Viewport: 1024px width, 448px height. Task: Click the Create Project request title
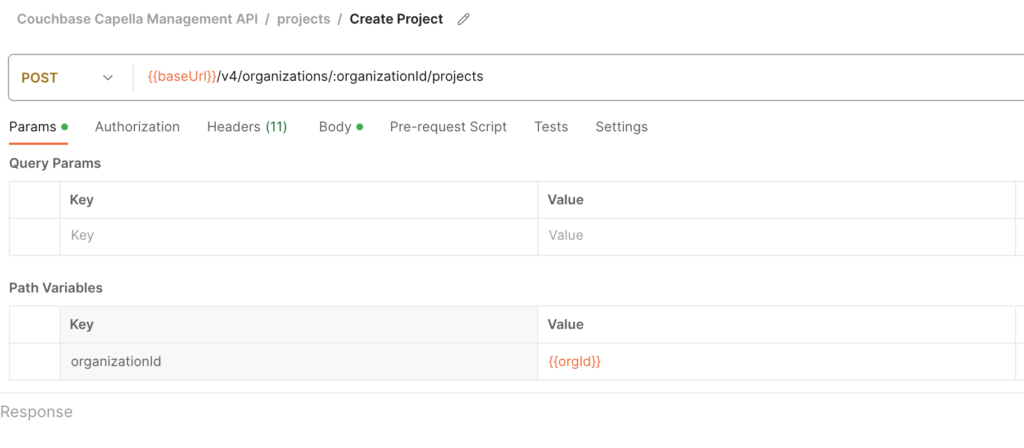coord(396,19)
